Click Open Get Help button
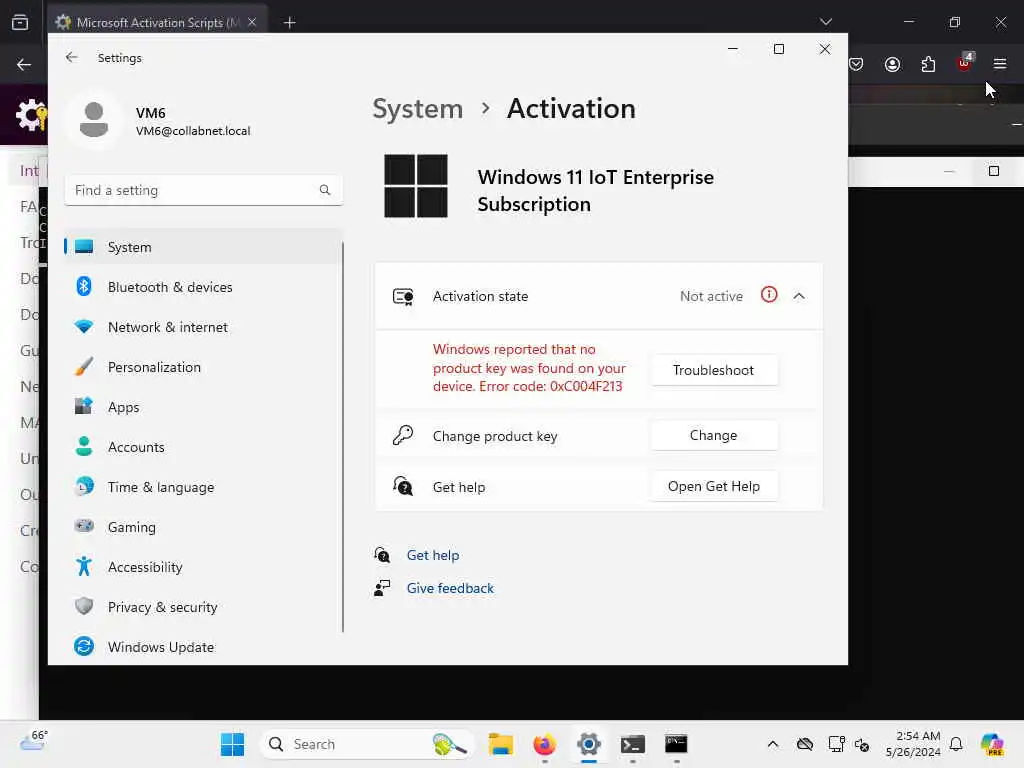This screenshot has width=1024, height=768. pyautogui.click(x=714, y=487)
